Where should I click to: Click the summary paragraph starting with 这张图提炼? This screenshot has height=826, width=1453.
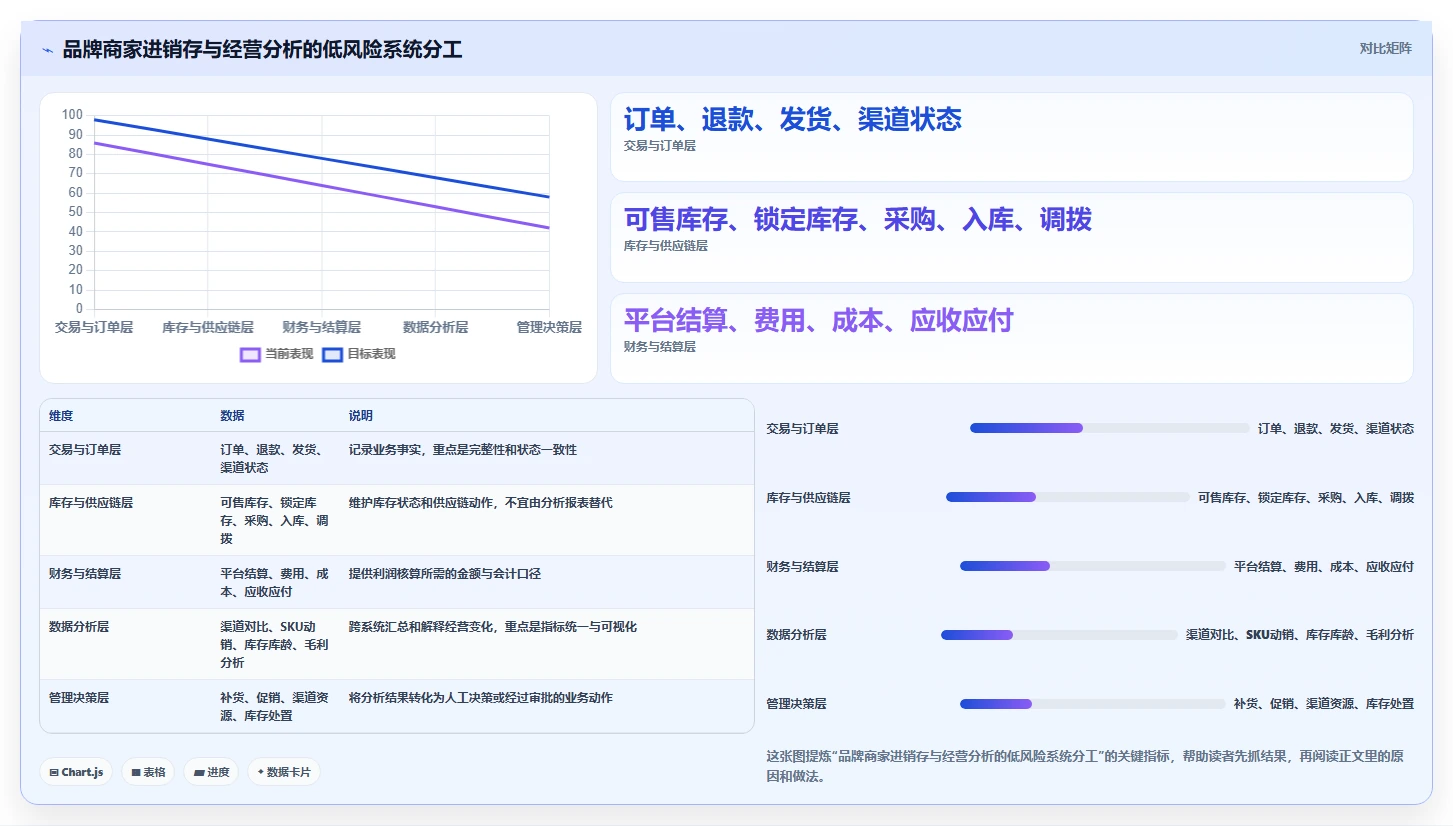(1085, 766)
